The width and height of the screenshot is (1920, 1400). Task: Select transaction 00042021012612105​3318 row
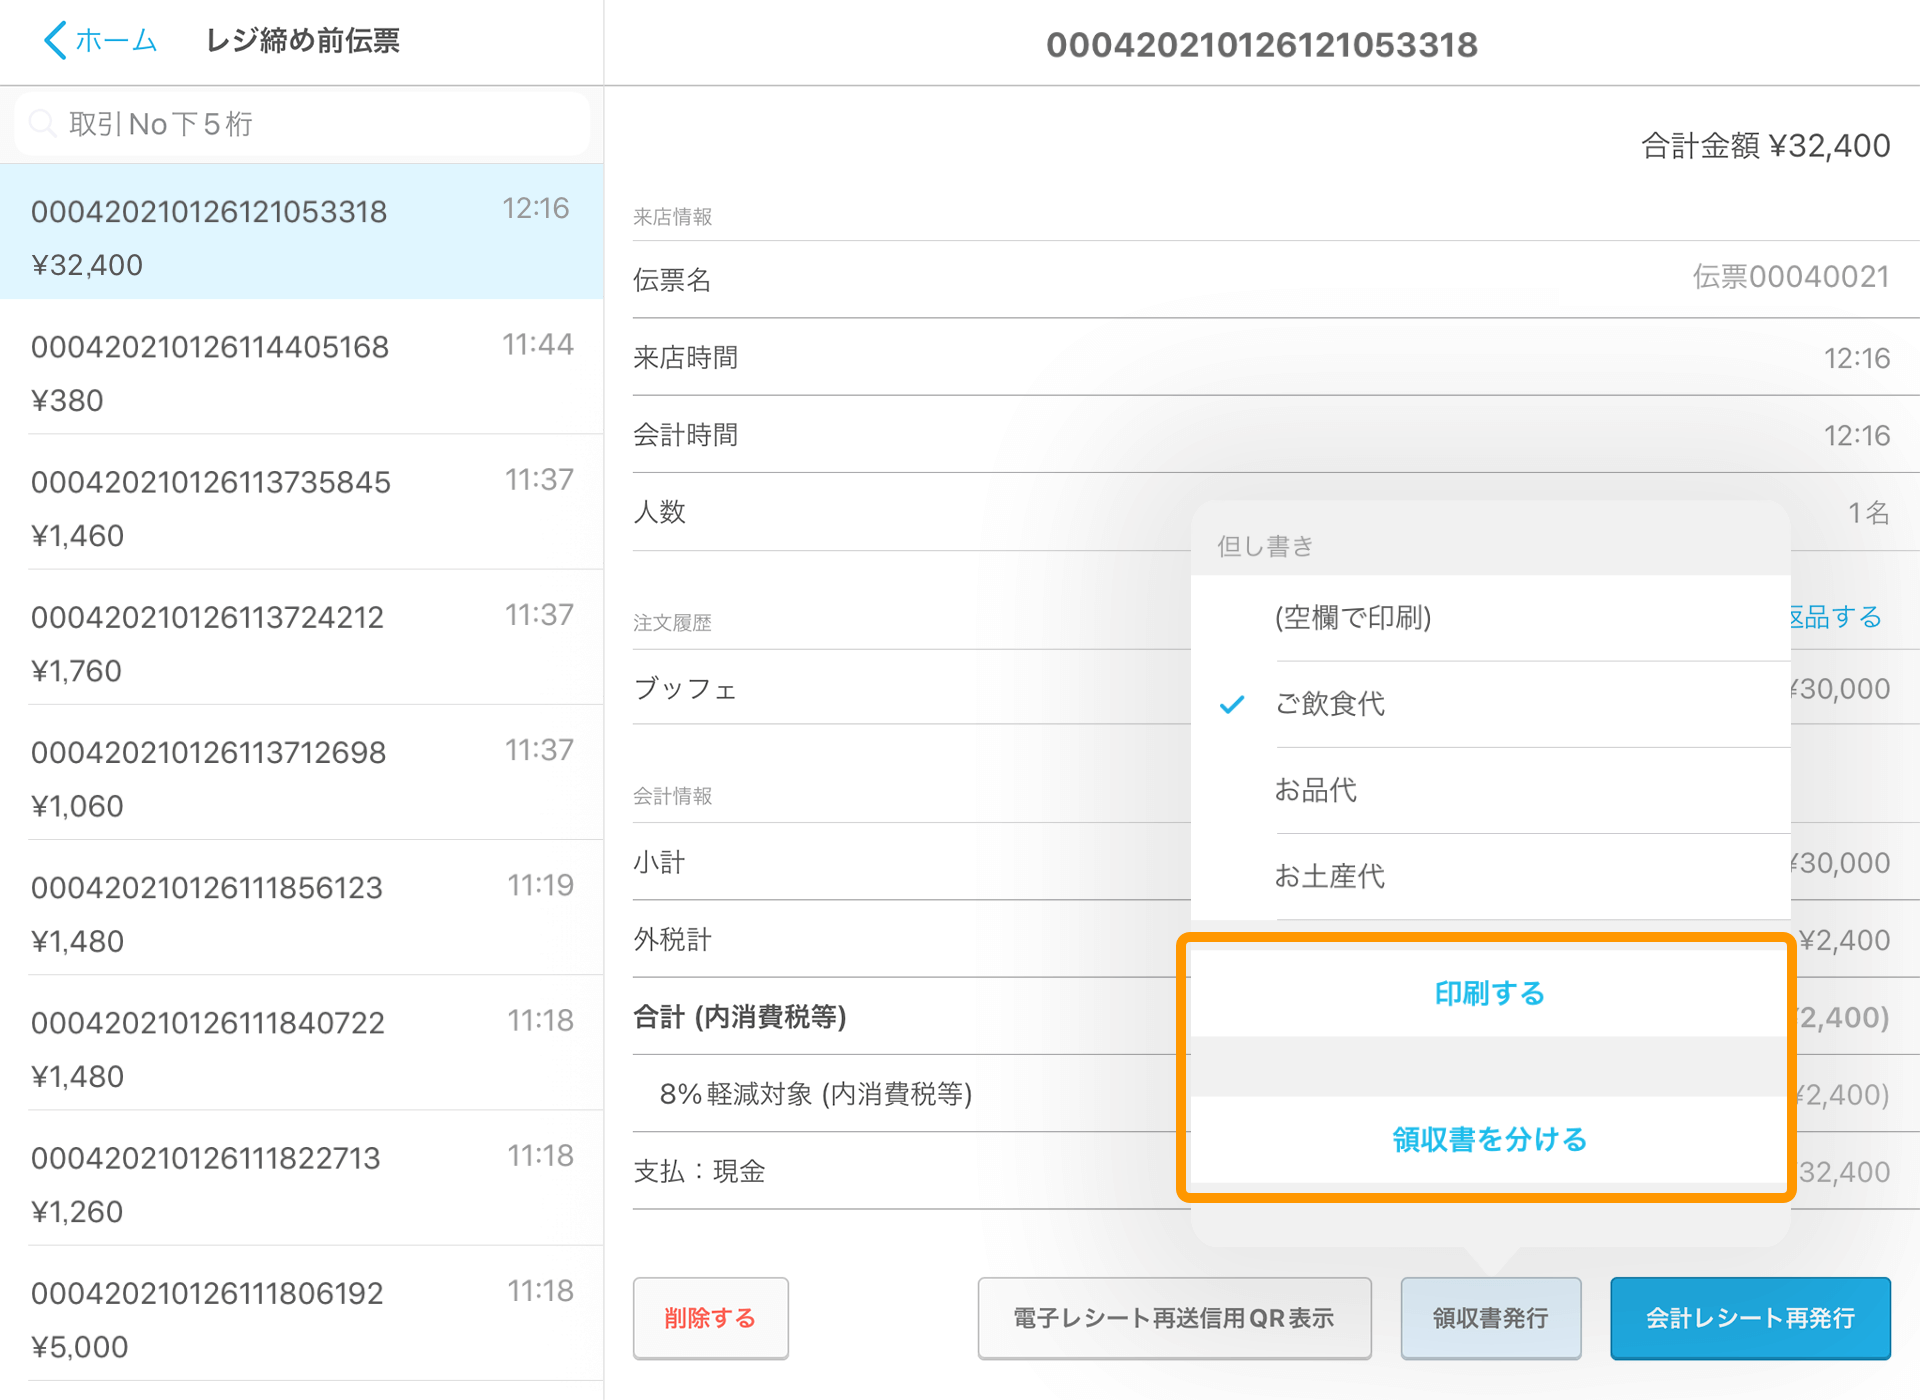(x=301, y=232)
